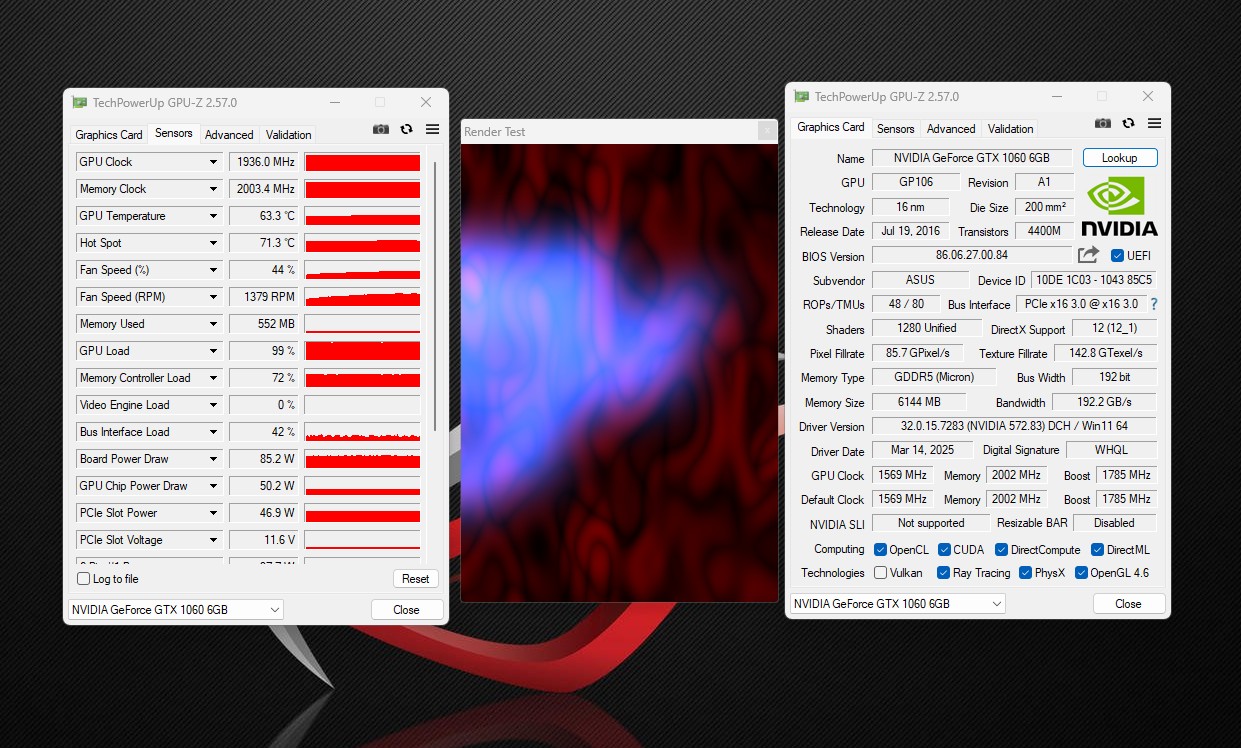Viewport: 1241px width, 748px height.
Task: Open the Validation tab in the left GPU-Z window
Action: point(289,135)
